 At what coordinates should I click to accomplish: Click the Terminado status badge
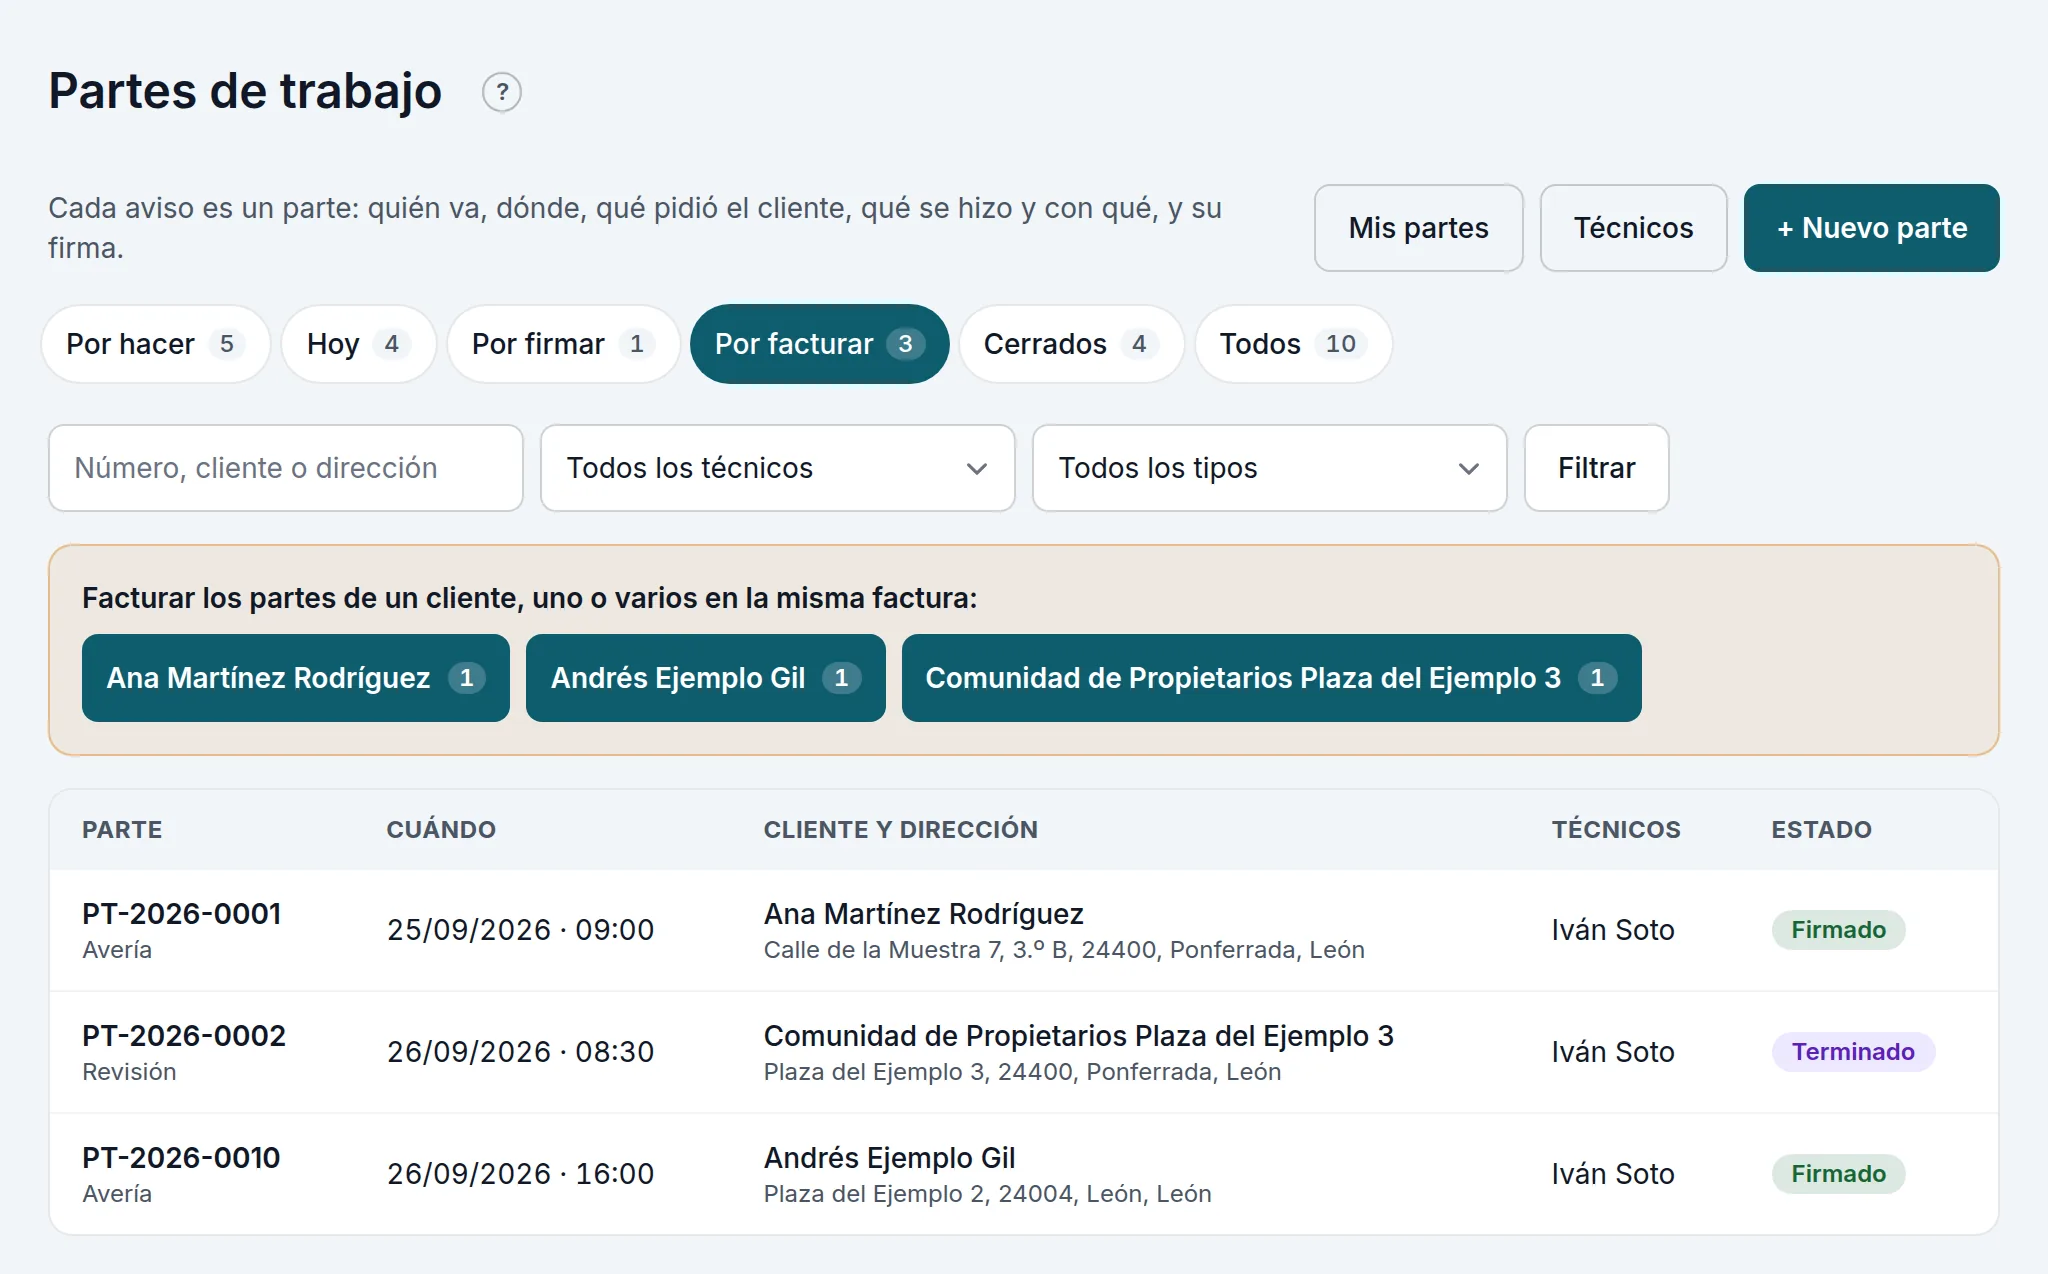pyautogui.click(x=1853, y=1052)
